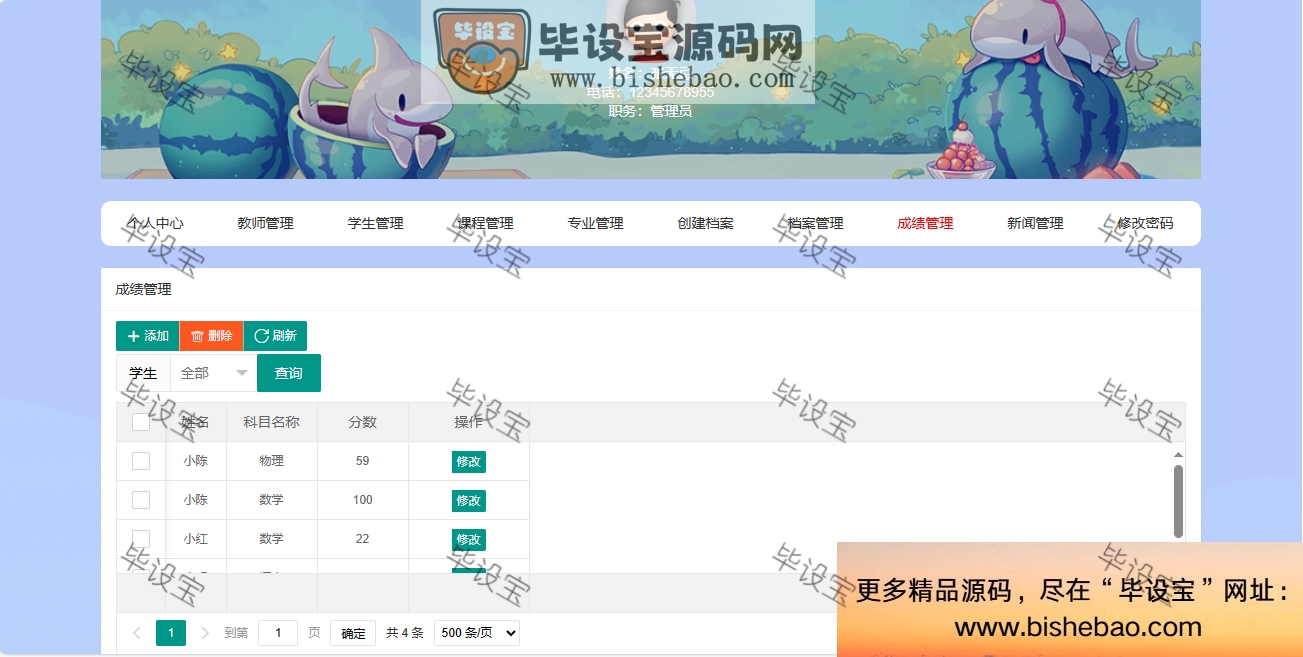Viewport: 1303px width, 657px height.
Task: Click 修改 for the 小陈 数学 row
Action: 469,501
